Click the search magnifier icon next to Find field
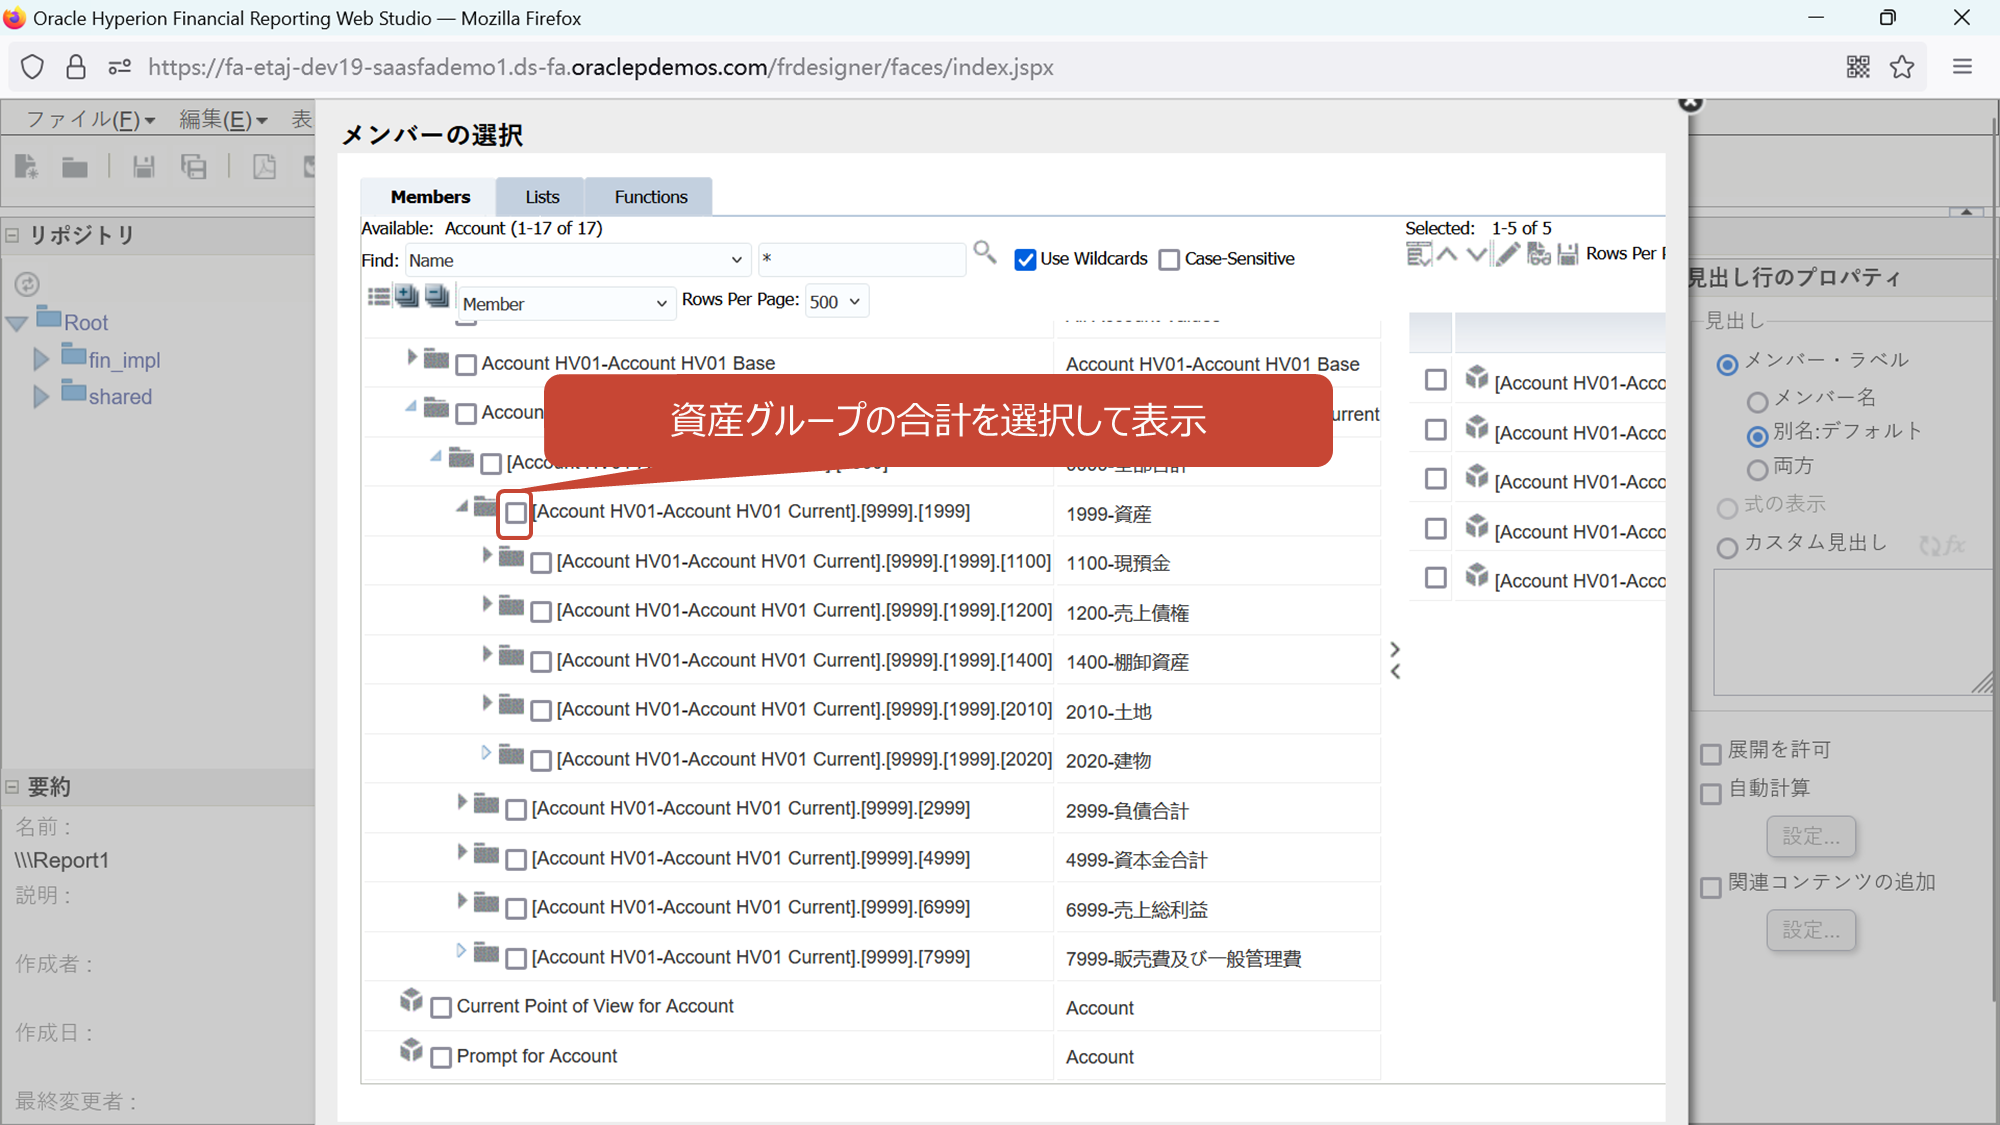2000x1125 pixels. pyautogui.click(x=984, y=253)
